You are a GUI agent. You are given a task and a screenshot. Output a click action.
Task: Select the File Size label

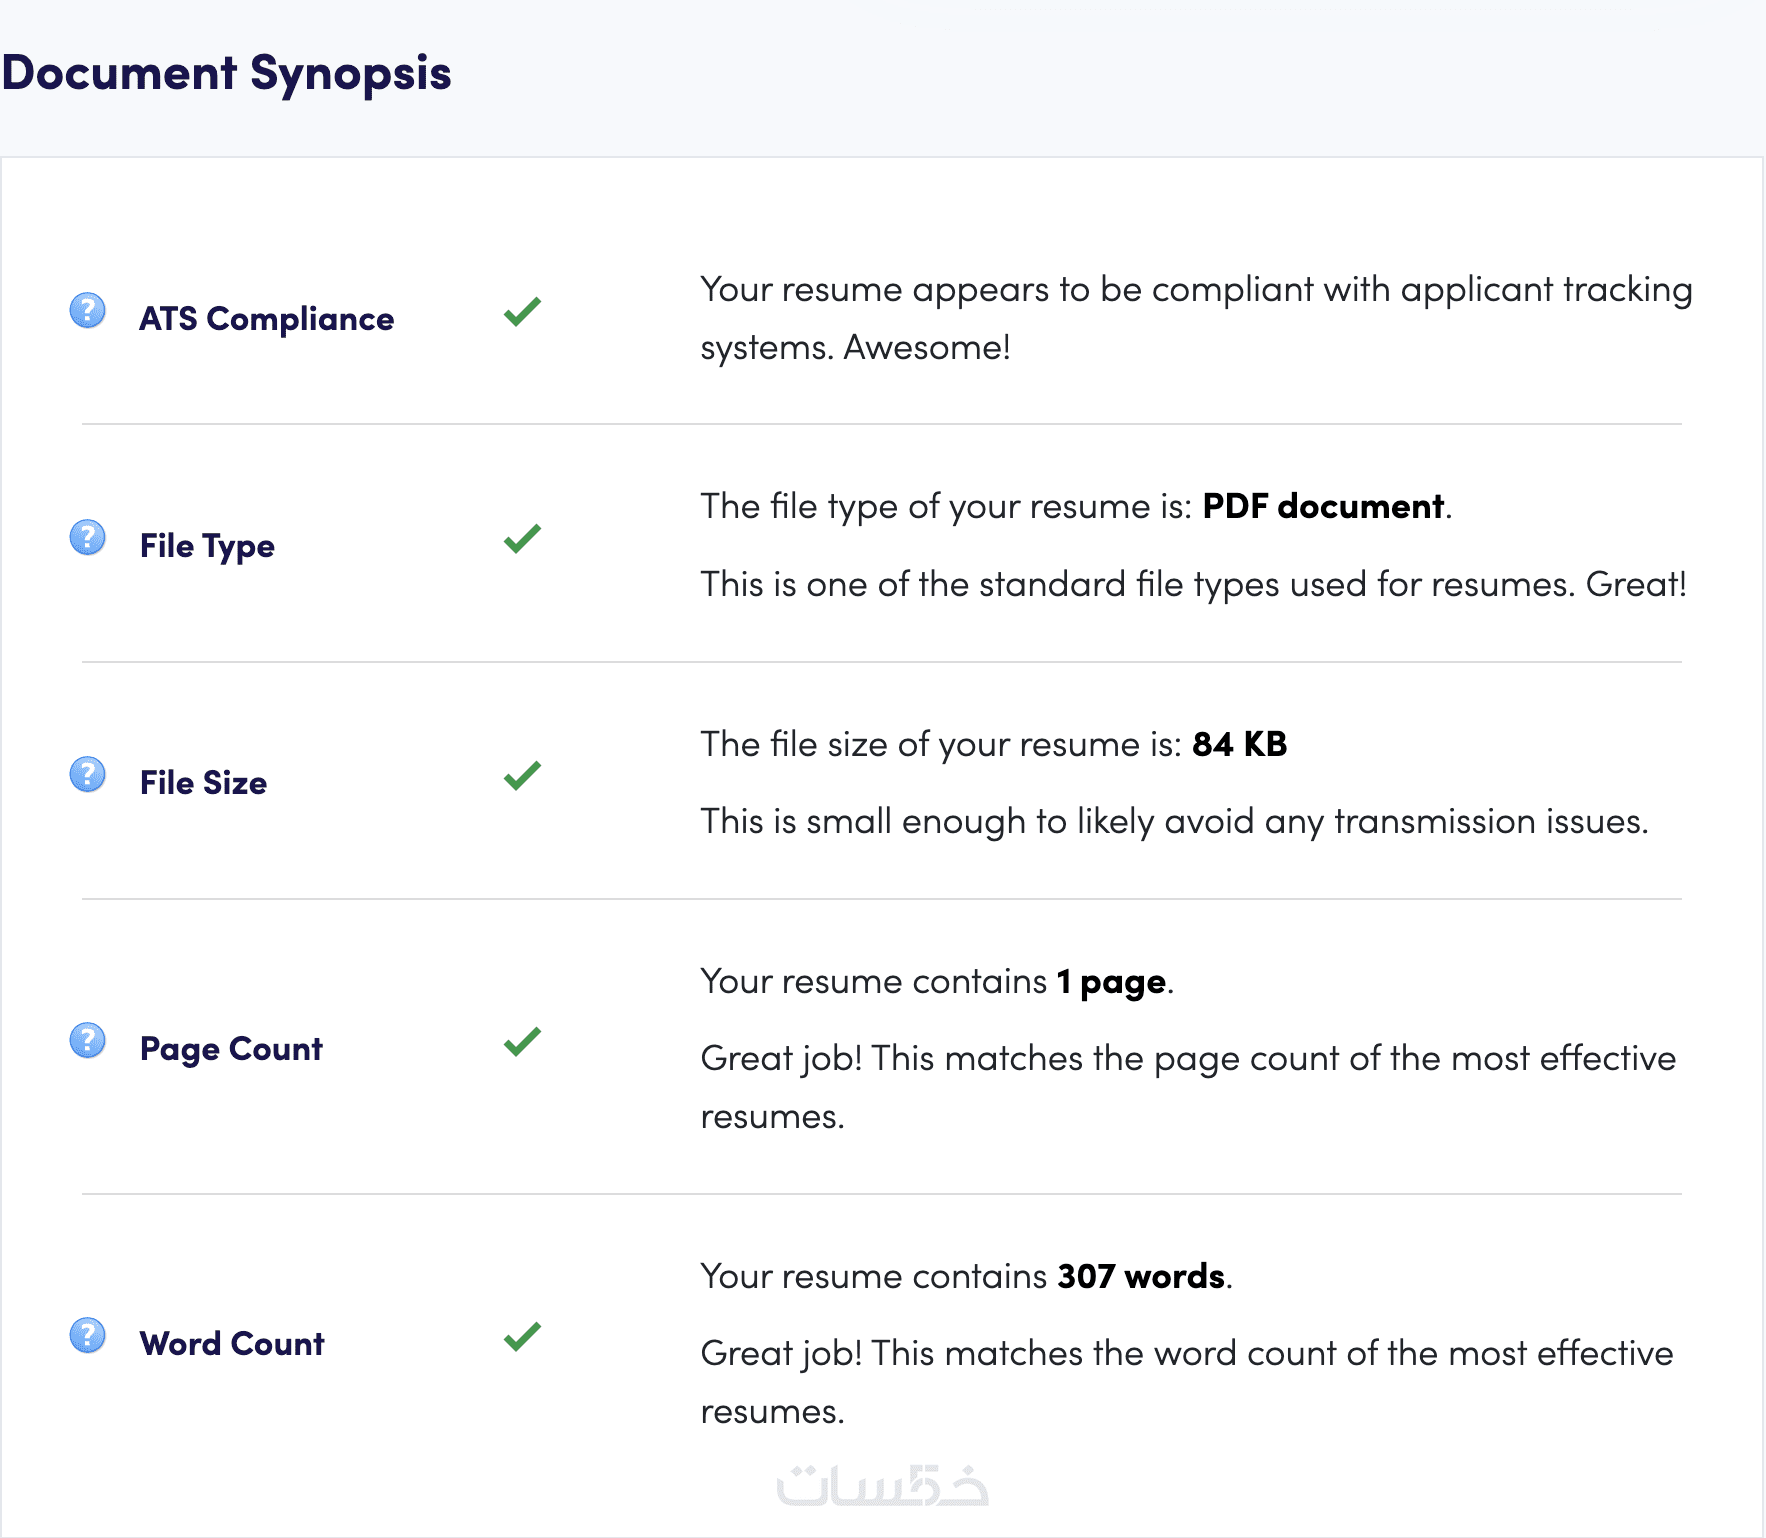203,783
